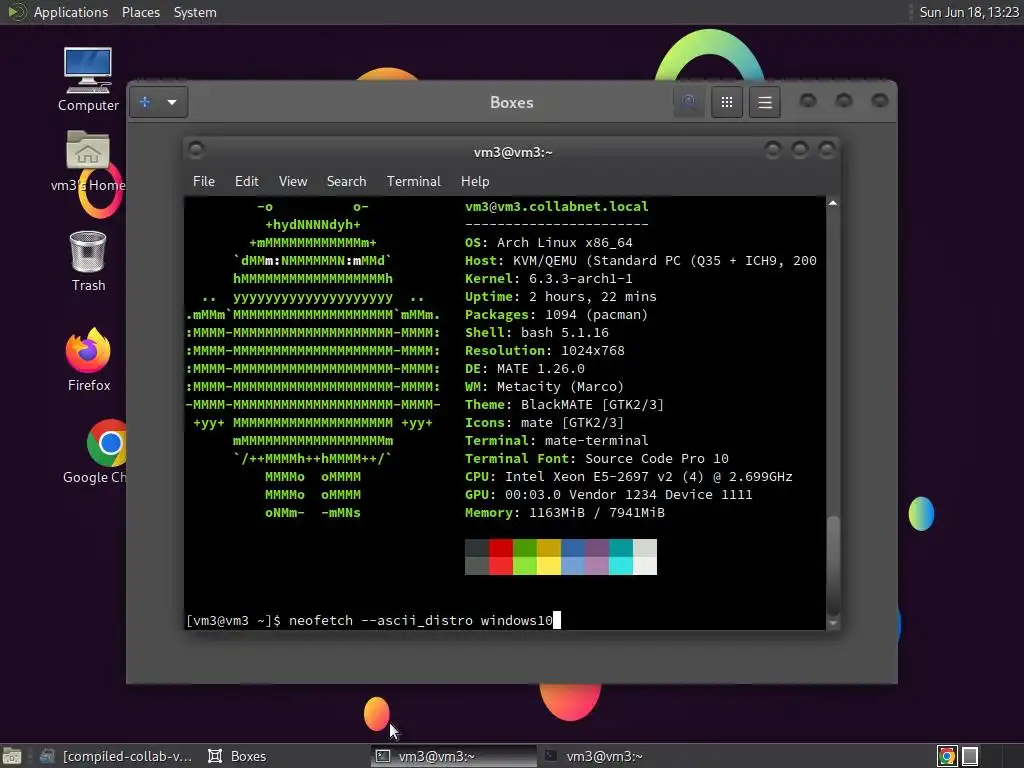This screenshot has width=1024, height=768.
Task: Click the Chrome icon in the bottom tray
Action: click(946, 756)
